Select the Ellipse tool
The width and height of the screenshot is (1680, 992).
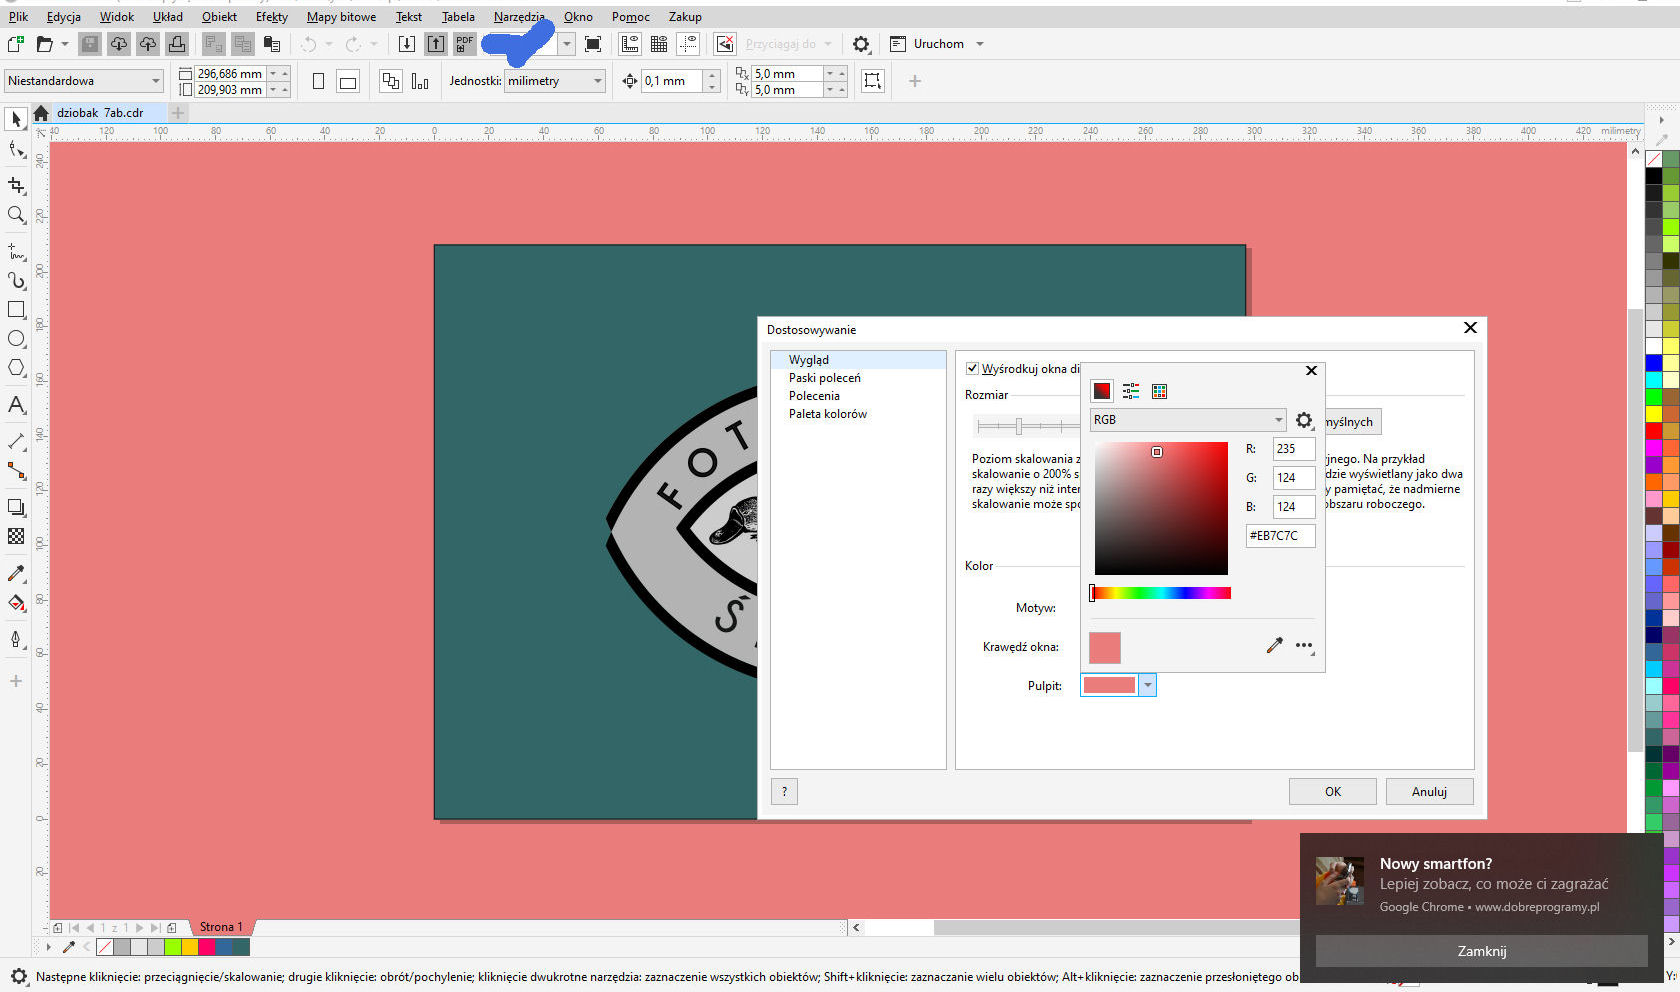(16, 339)
